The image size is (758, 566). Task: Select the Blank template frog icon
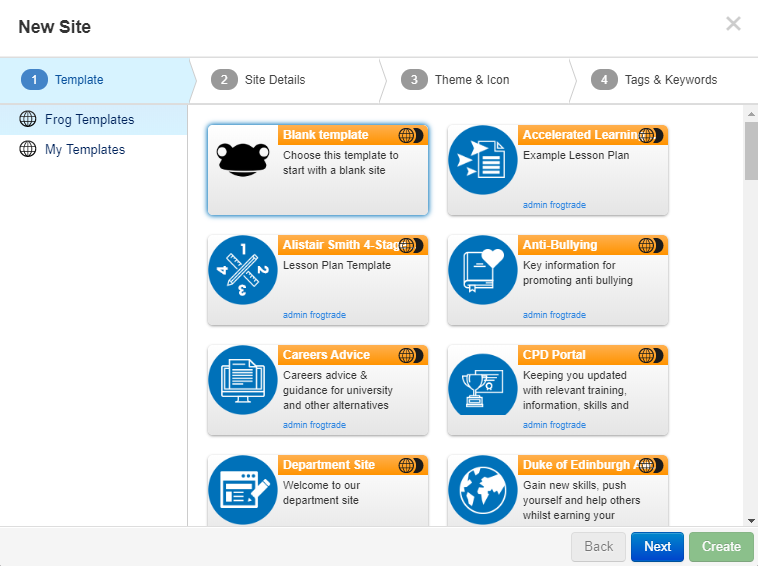[243, 160]
